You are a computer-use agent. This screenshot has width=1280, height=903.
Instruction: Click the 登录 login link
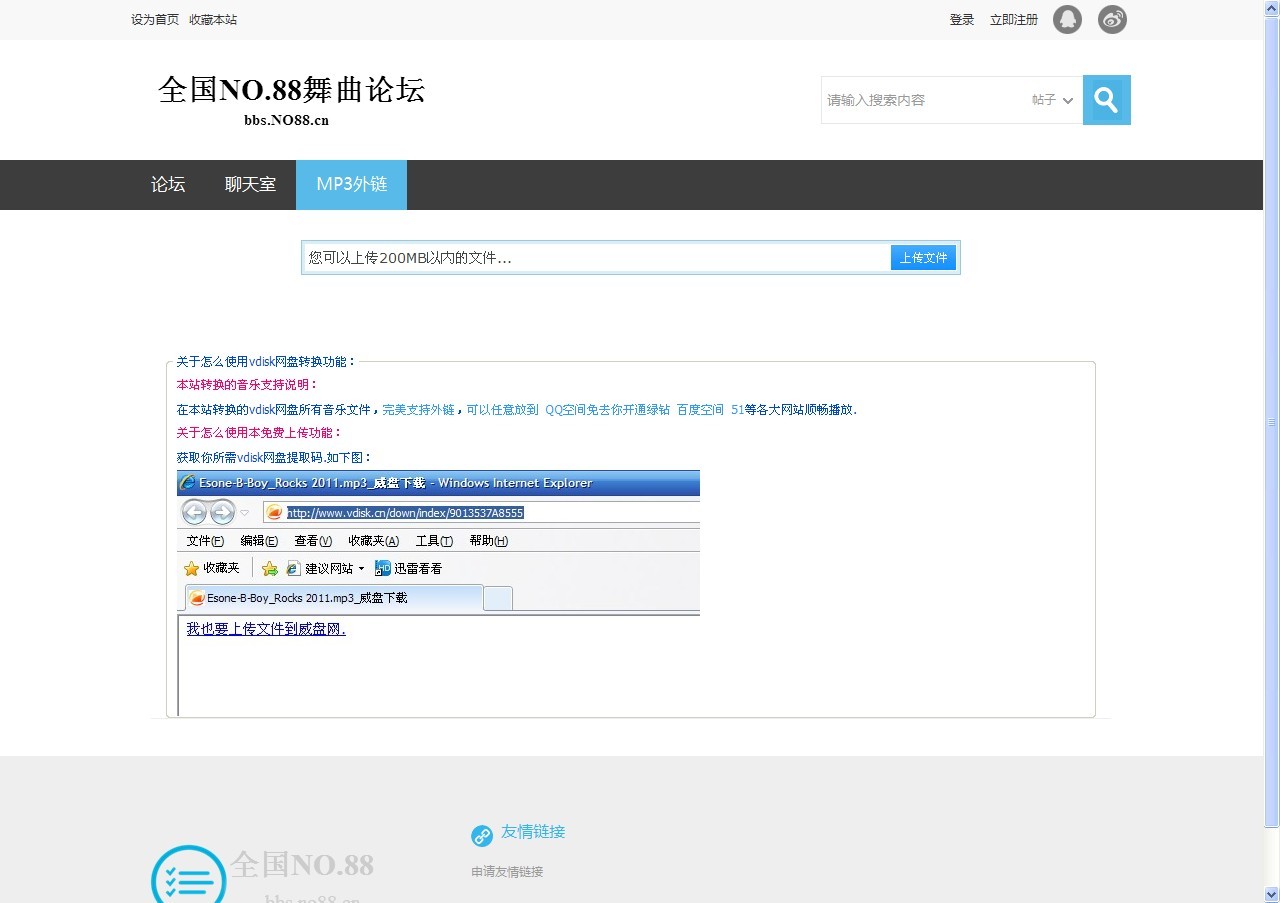point(961,20)
